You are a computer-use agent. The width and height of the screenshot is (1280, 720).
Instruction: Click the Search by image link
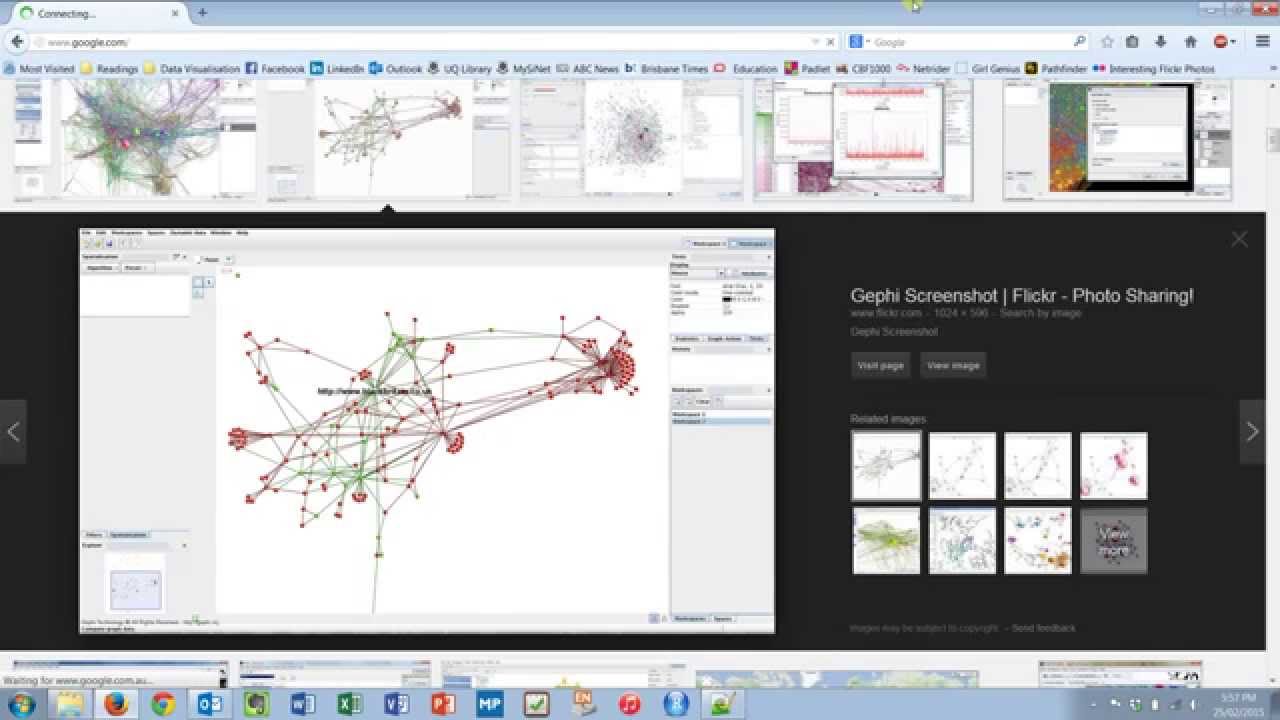point(1040,313)
